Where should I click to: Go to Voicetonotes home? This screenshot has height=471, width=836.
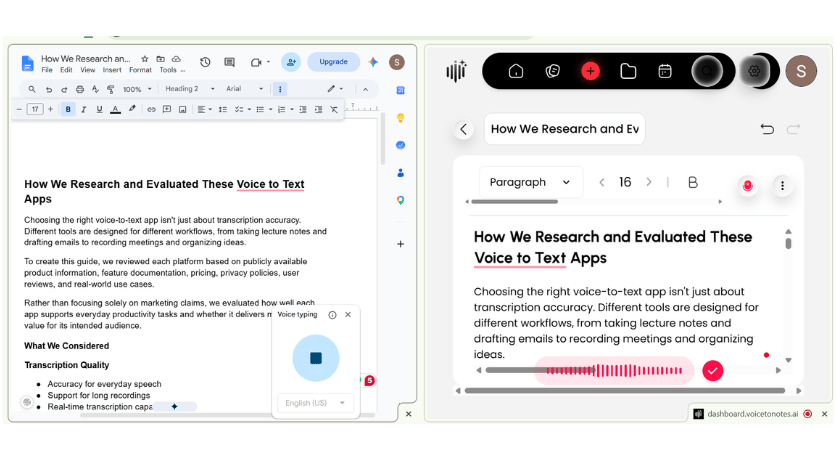(x=516, y=71)
